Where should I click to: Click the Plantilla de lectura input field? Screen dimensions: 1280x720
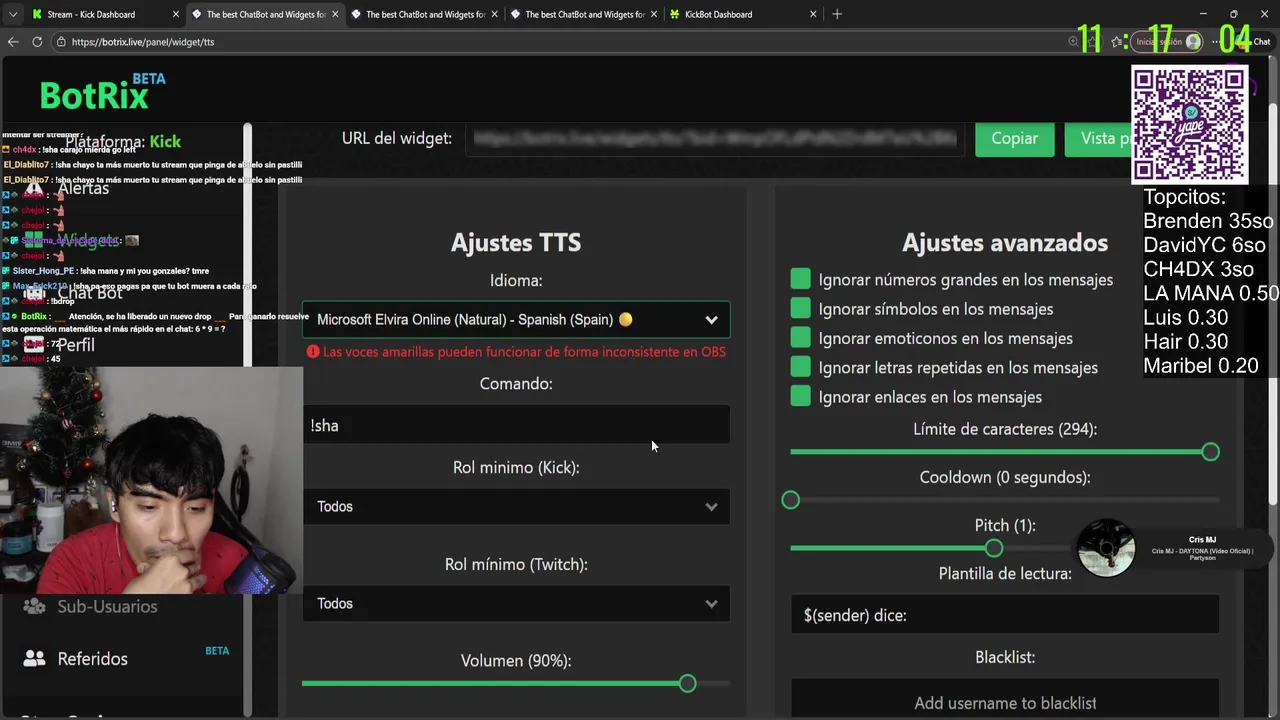coord(1004,615)
